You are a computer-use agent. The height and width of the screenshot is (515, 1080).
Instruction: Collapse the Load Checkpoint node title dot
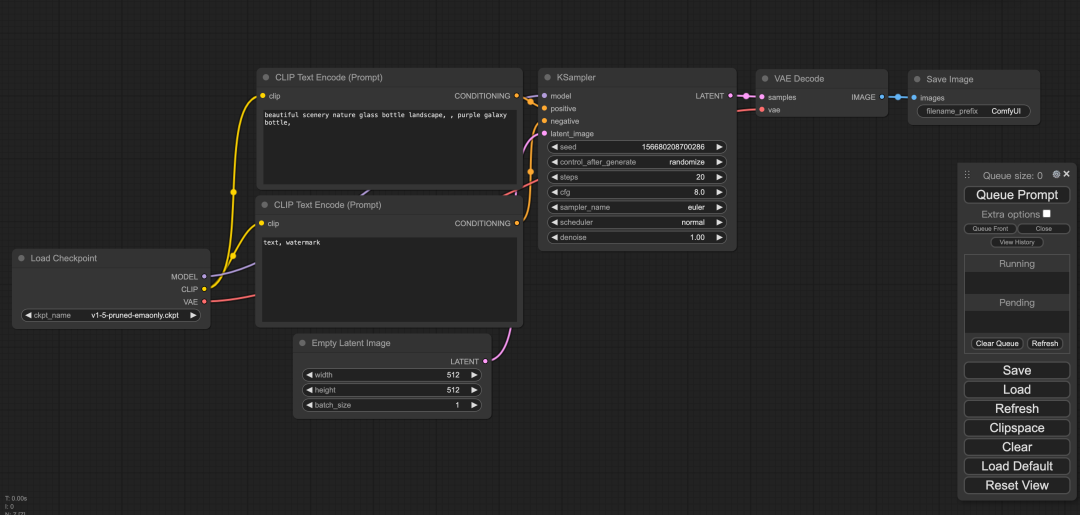pos(21,258)
